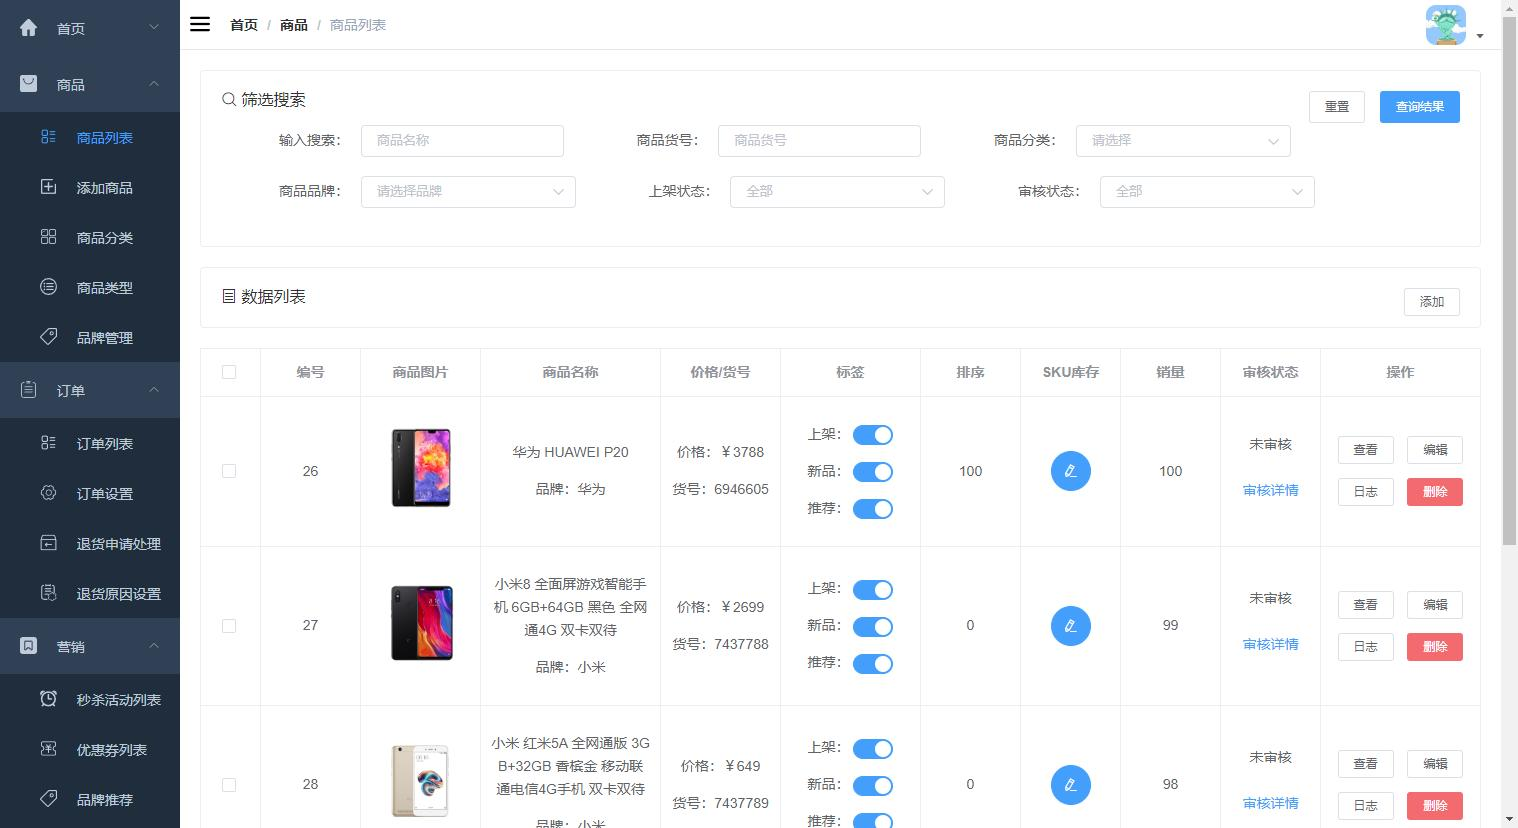1518x828 pixels.
Task: Click the shopping bag icon beside 商品
Action: 28,84
